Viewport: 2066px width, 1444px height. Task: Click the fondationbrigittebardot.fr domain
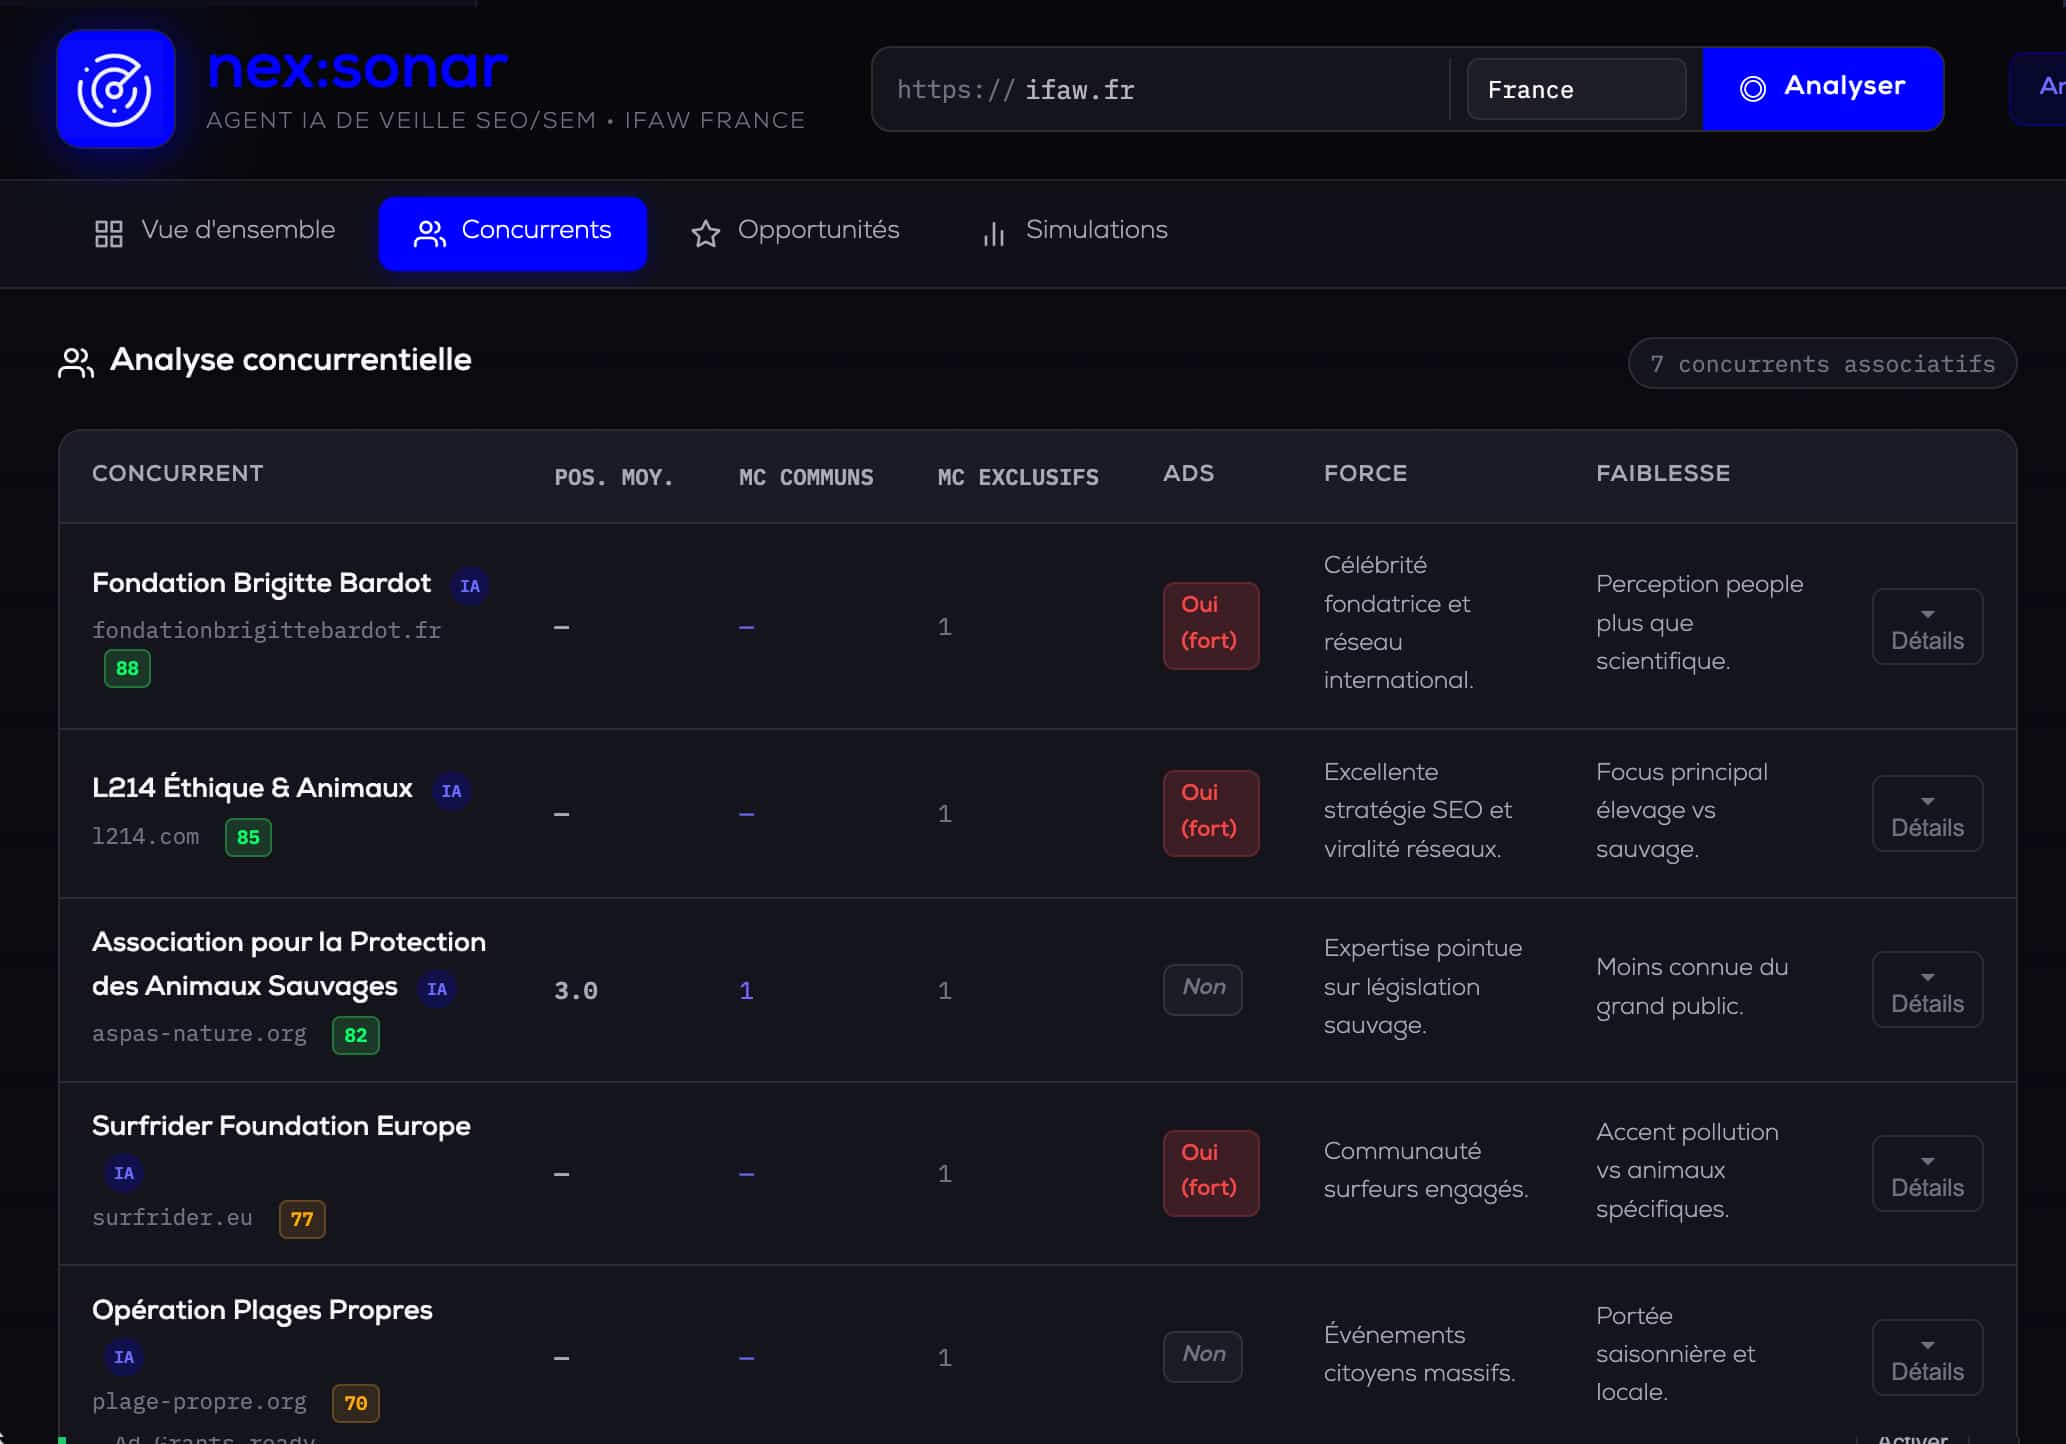[x=267, y=630]
